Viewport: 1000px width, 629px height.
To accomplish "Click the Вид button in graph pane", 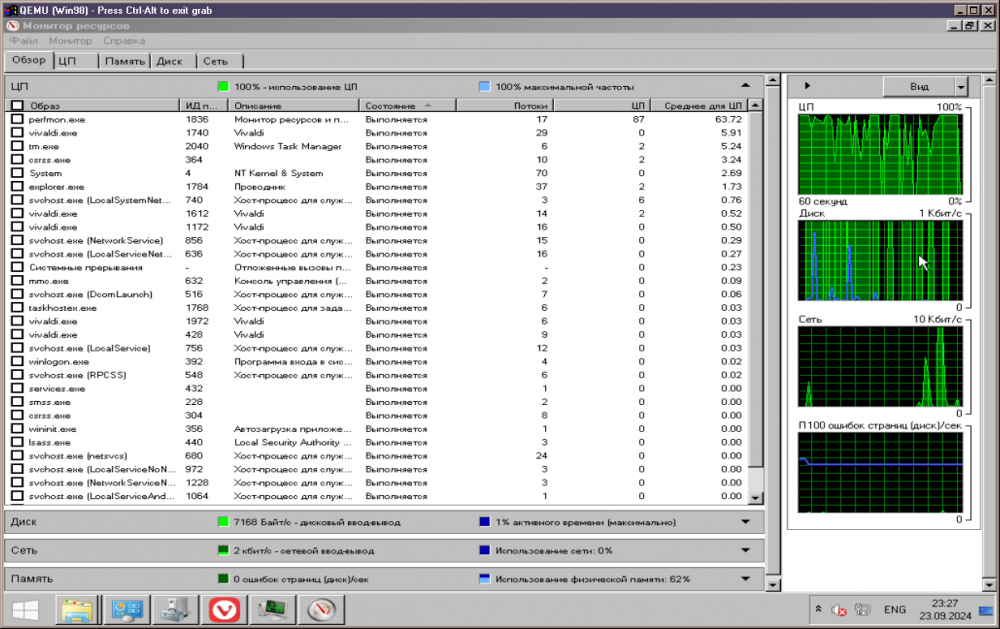I will (x=918, y=87).
